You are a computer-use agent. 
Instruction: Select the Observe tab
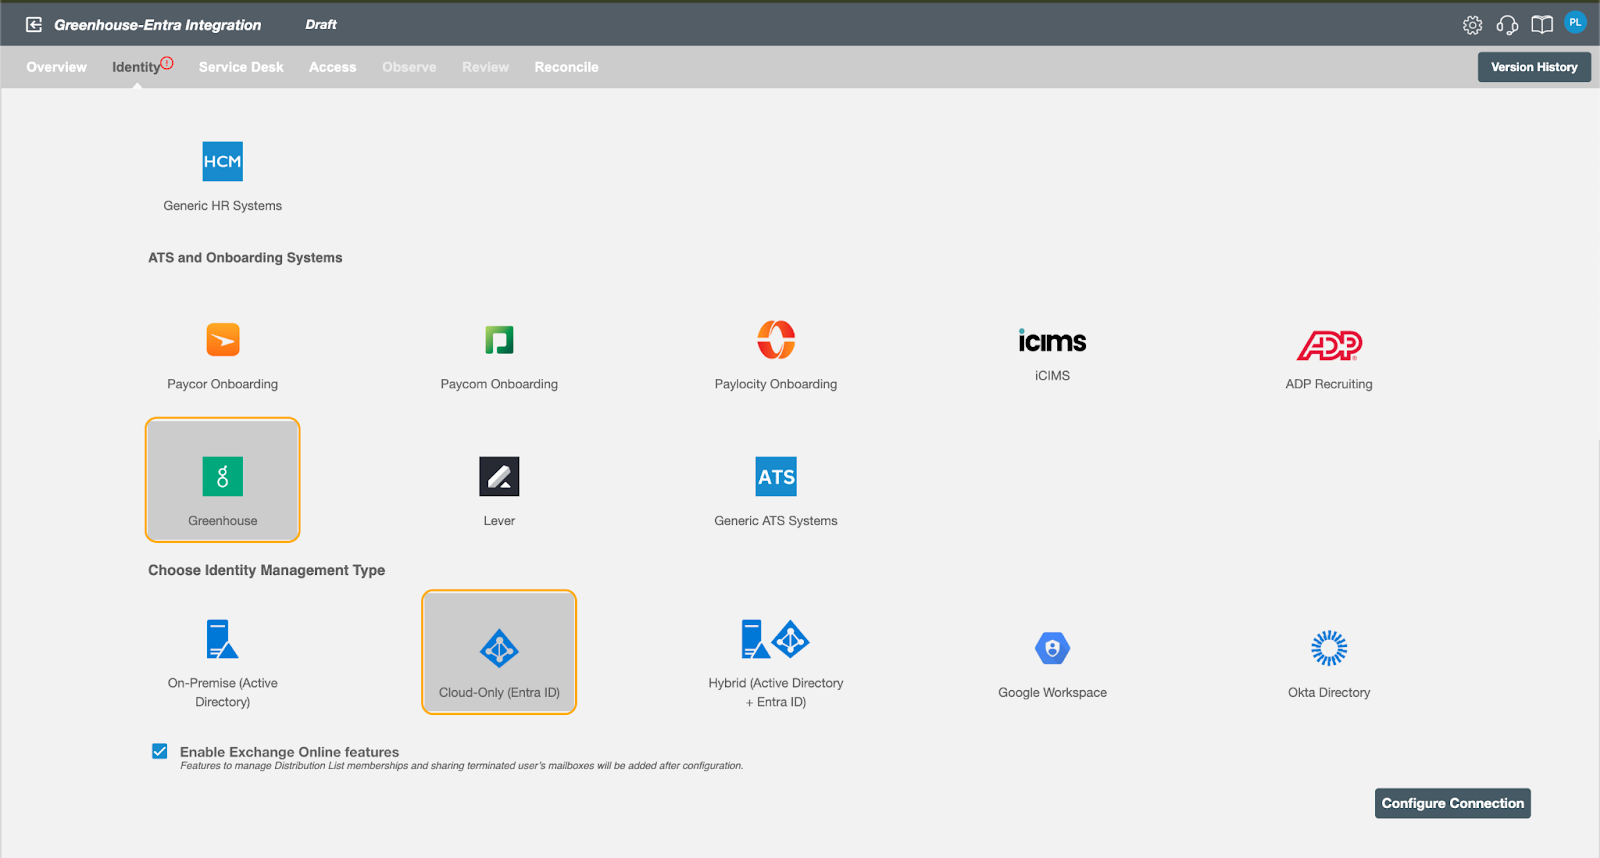(x=409, y=67)
